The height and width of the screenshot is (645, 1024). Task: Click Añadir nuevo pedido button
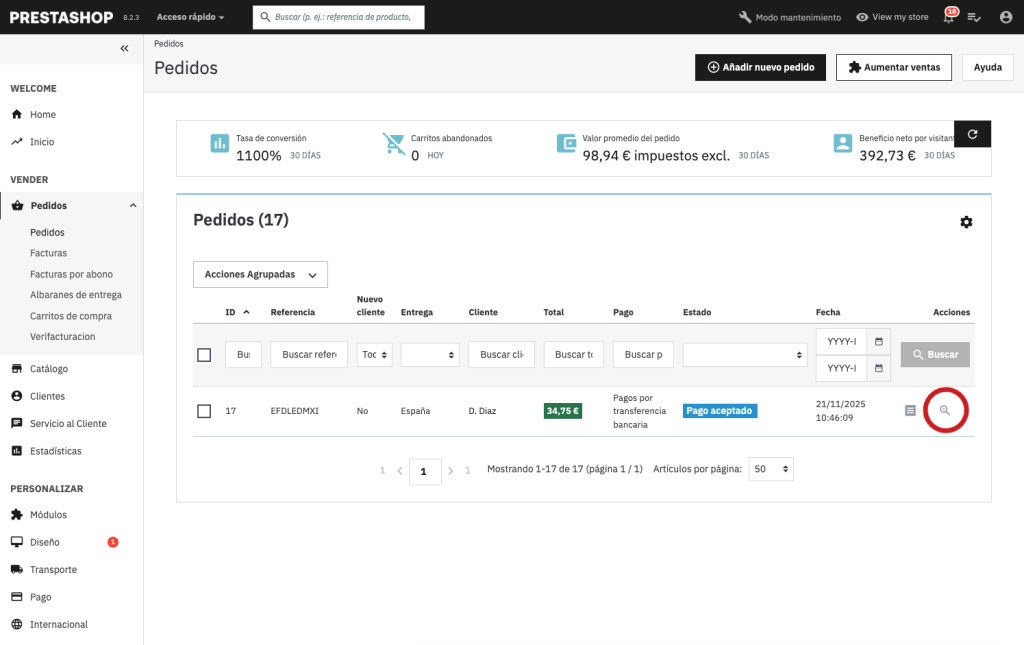[x=760, y=67]
